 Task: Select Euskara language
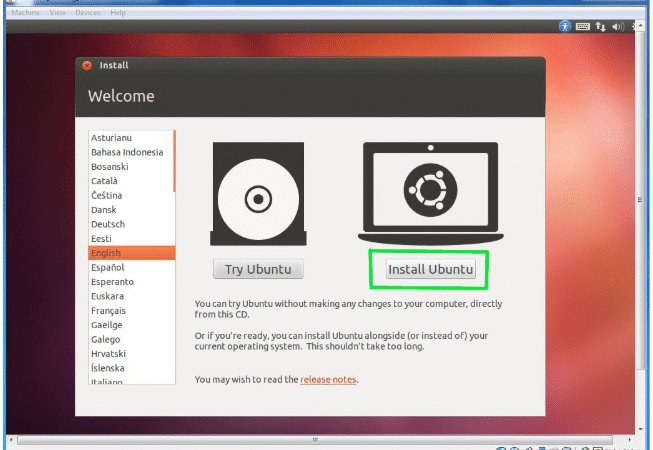pyautogui.click(x=131, y=296)
